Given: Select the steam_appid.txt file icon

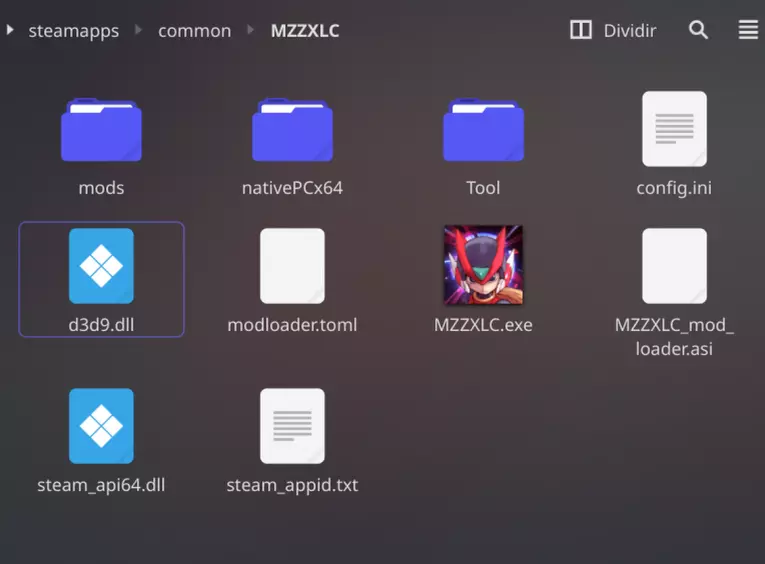Looking at the screenshot, I should [292, 426].
